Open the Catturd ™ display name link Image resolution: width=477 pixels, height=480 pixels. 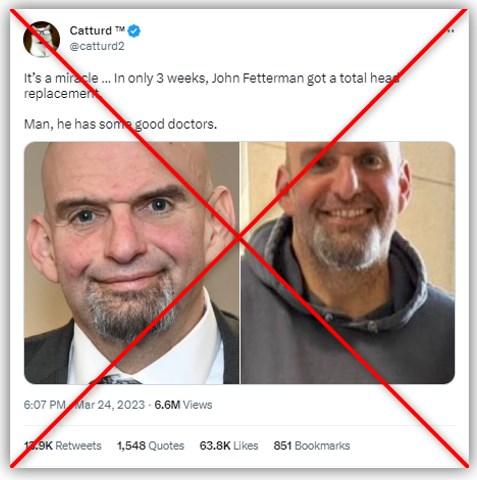click(x=97, y=31)
